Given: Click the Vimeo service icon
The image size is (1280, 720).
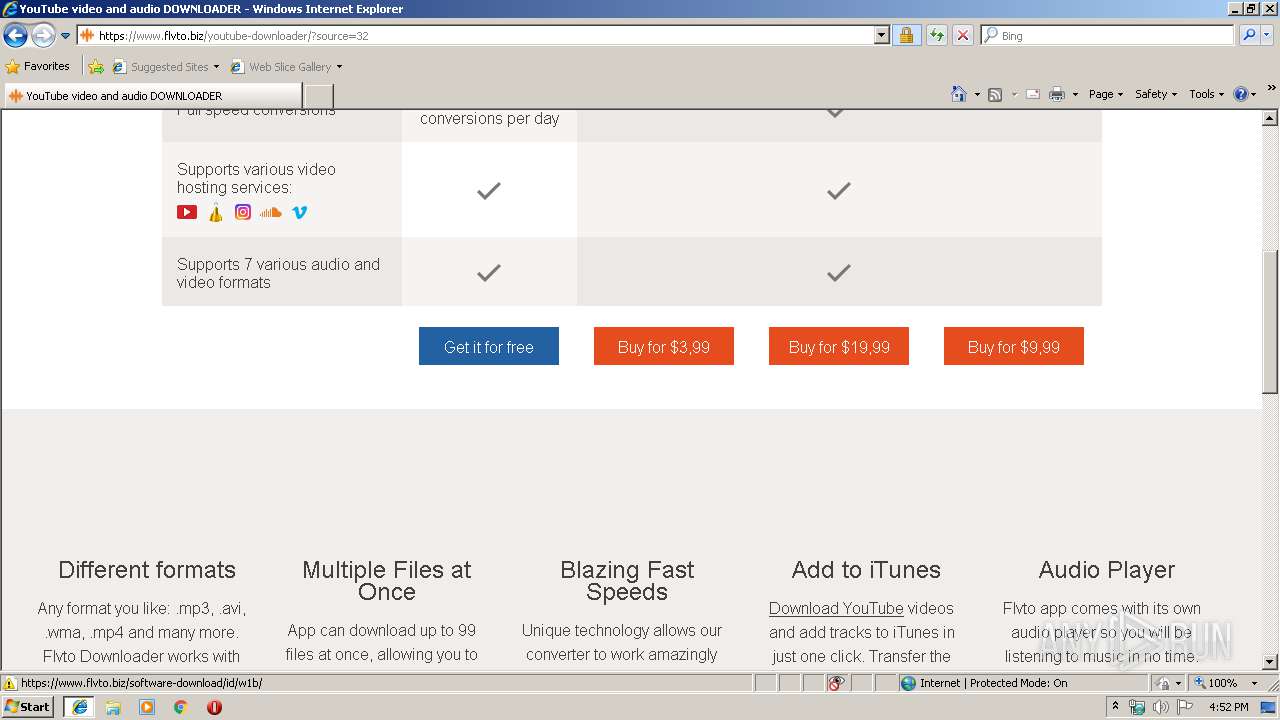Looking at the screenshot, I should (299, 212).
